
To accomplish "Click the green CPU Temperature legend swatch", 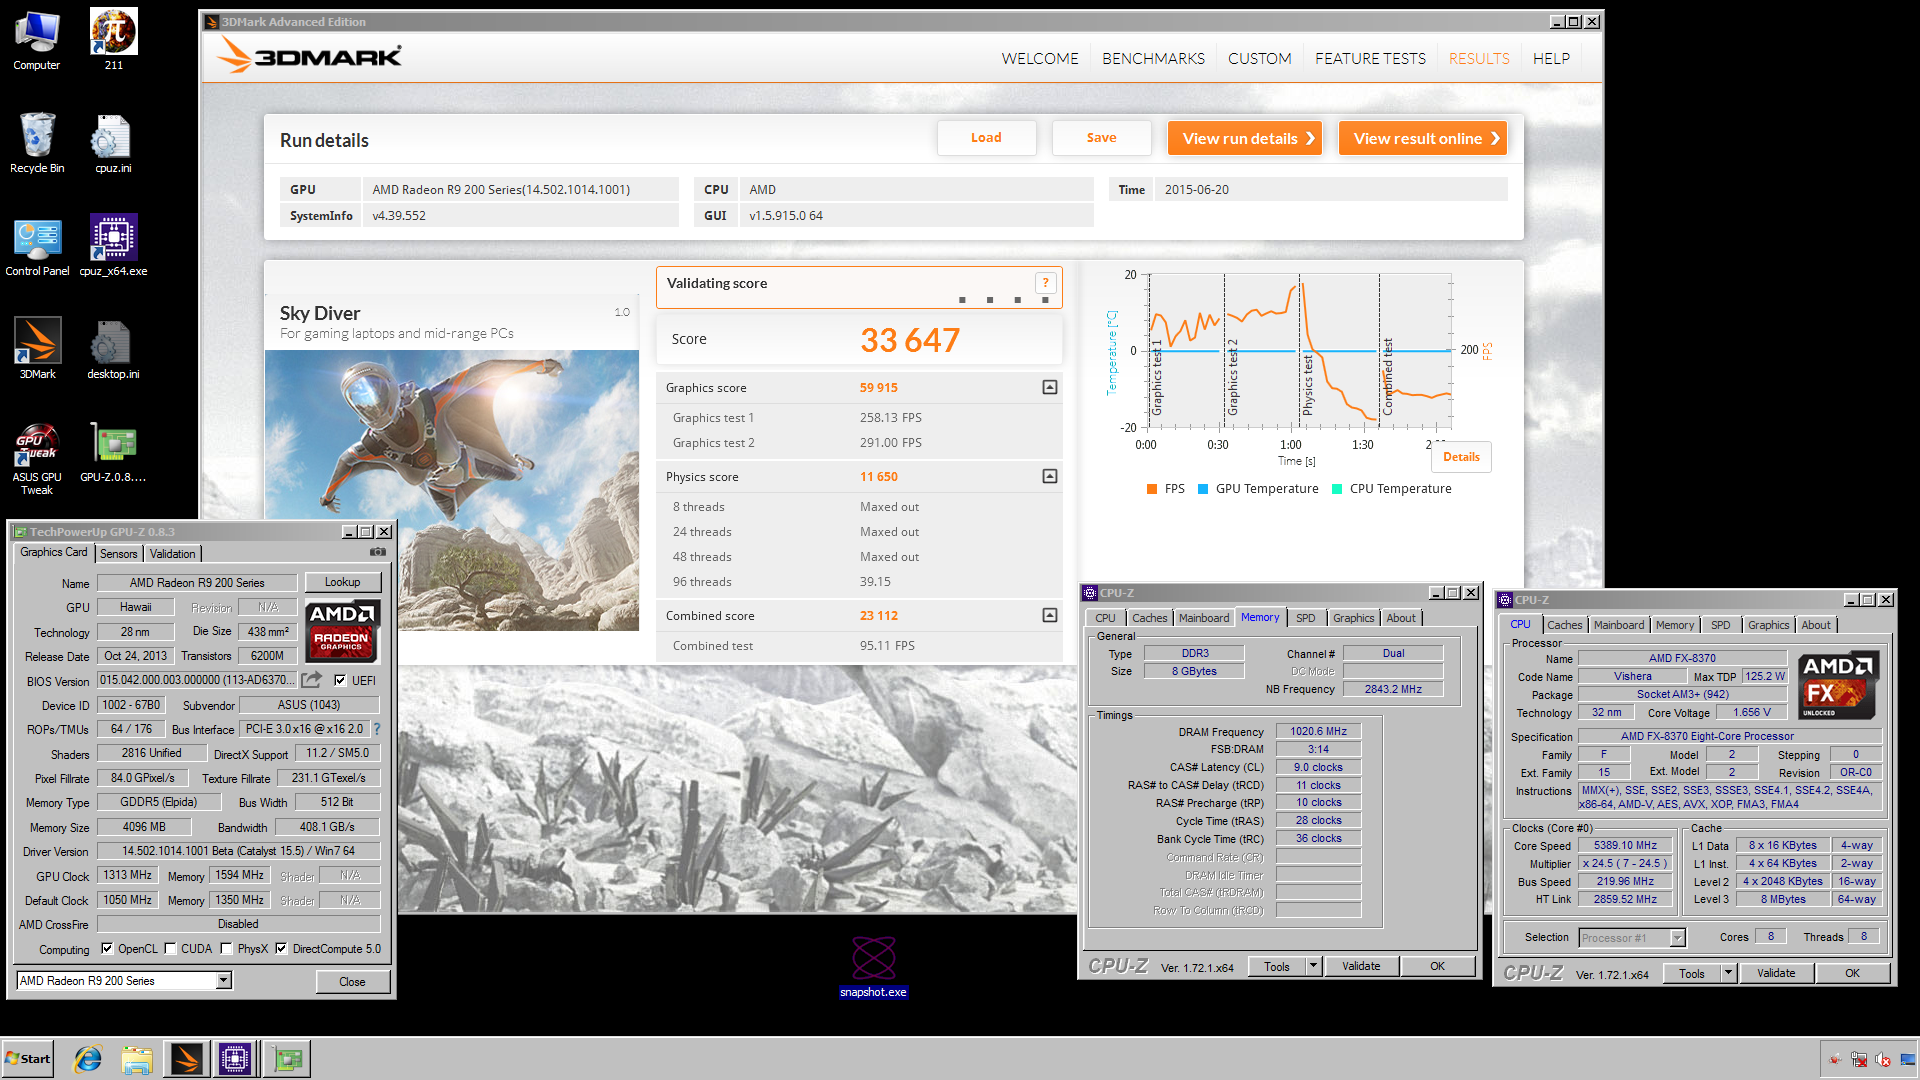I will click(1337, 489).
